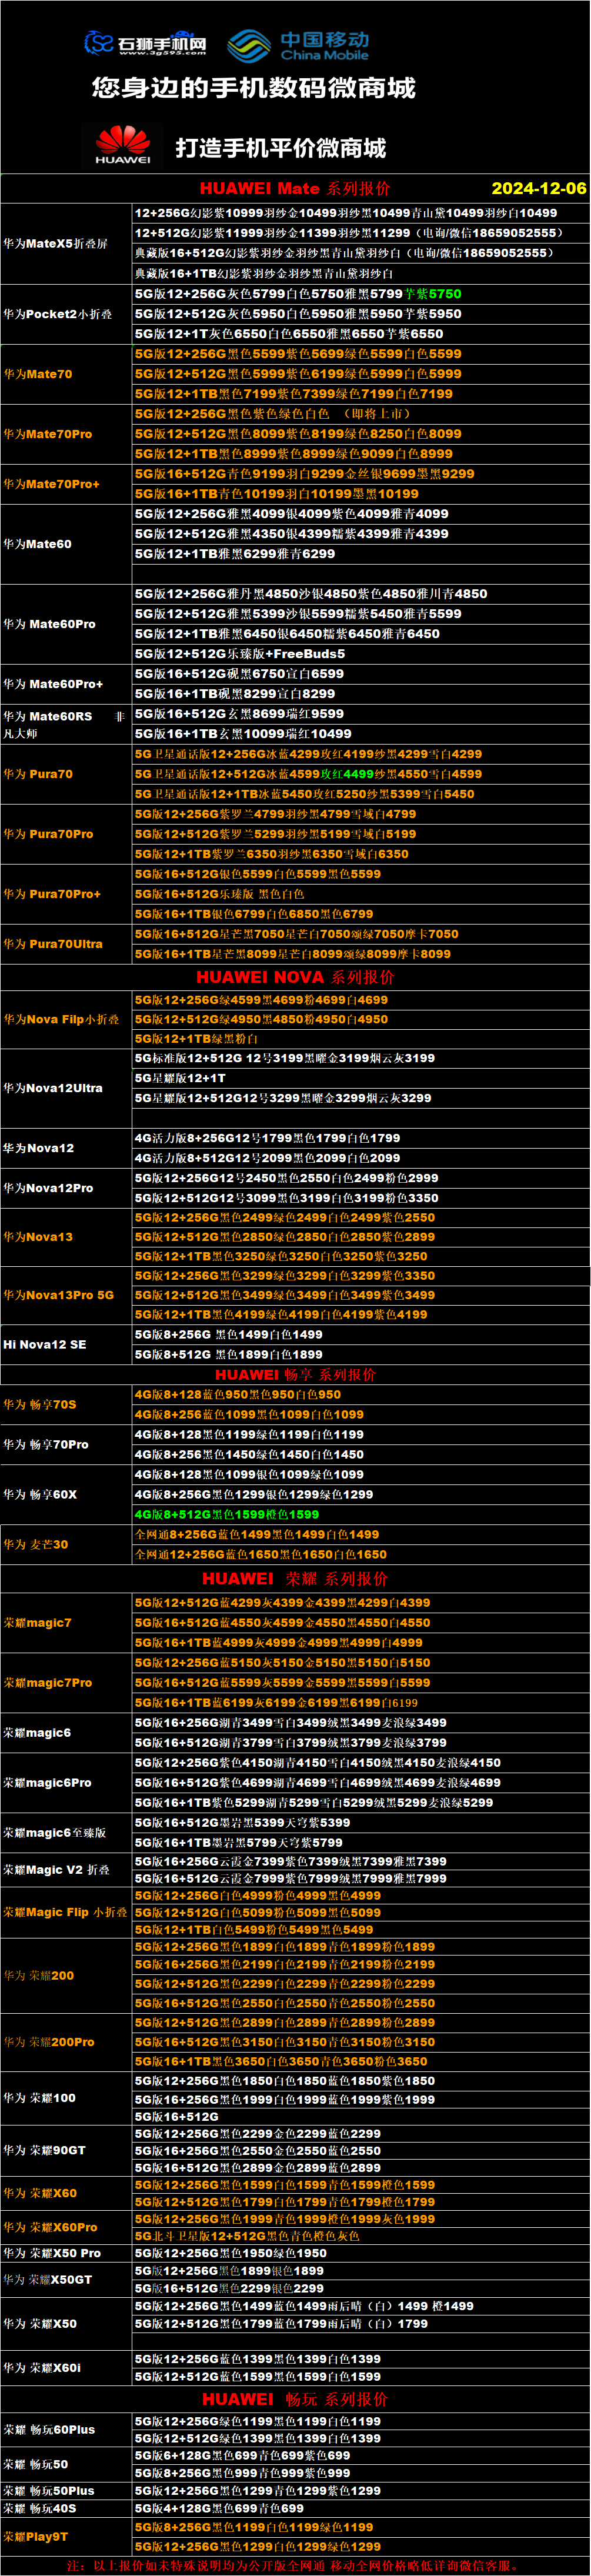Click the model label reading exactly 华为 荣耀X60
The width and height of the screenshot is (591, 2576).
coord(40,2193)
